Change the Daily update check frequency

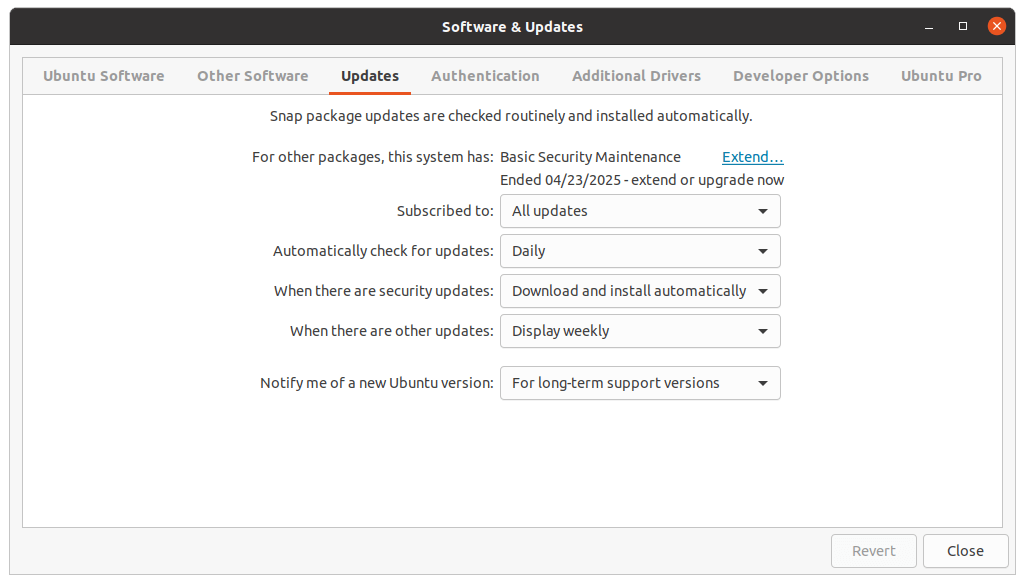(640, 251)
